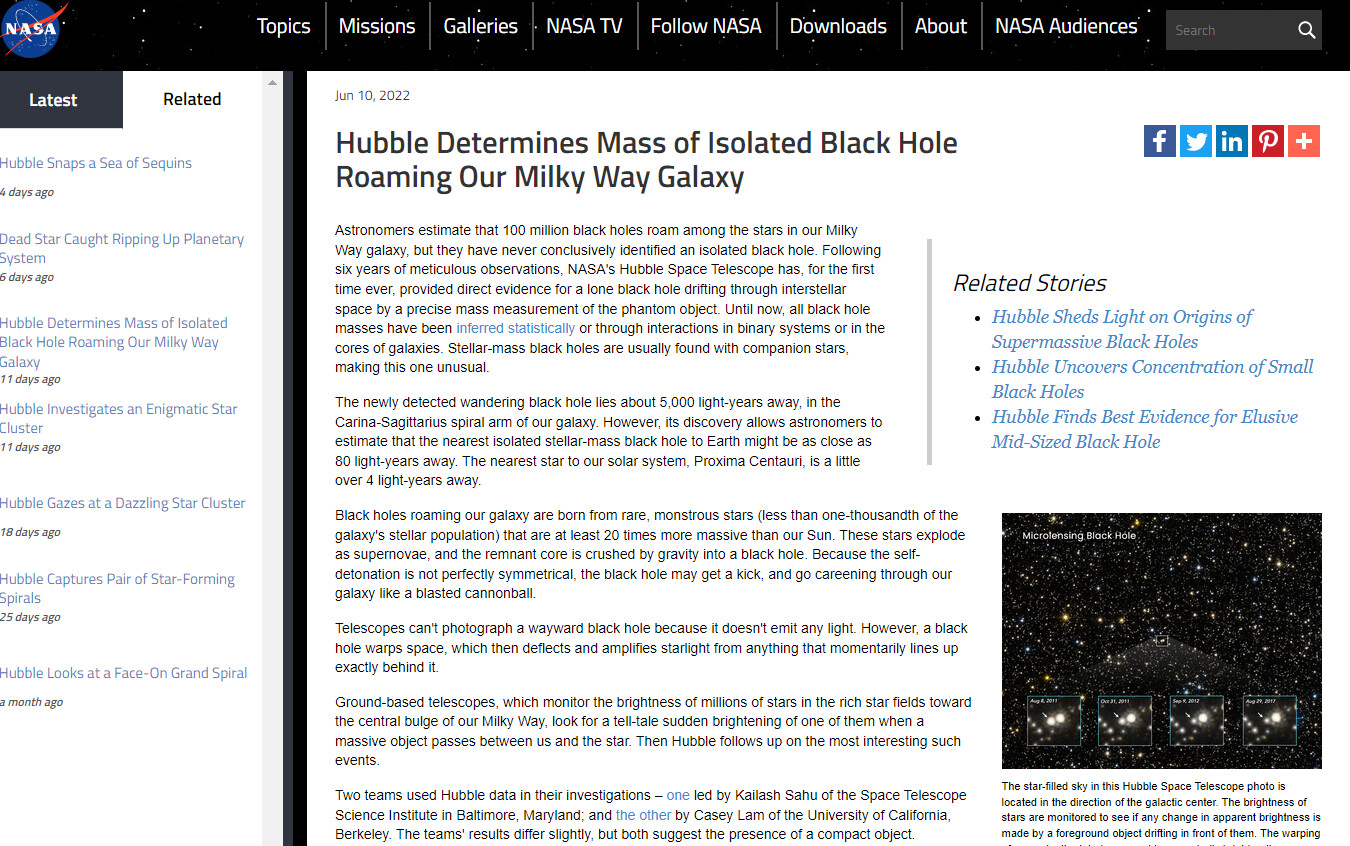Click the 'Related Stories' heading
The image size is (1350, 846).
pos(1029,283)
